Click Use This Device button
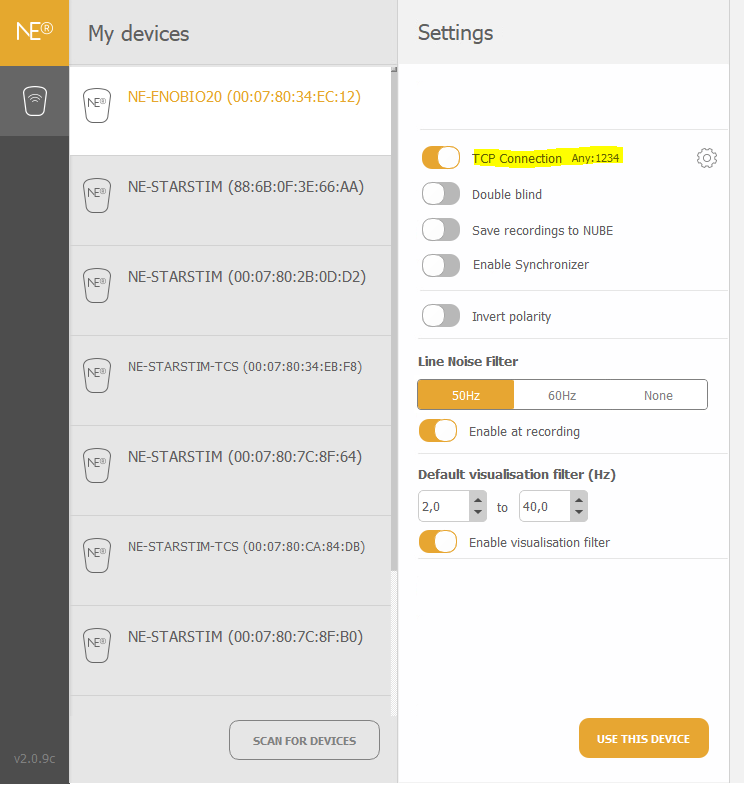 click(643, 738)
